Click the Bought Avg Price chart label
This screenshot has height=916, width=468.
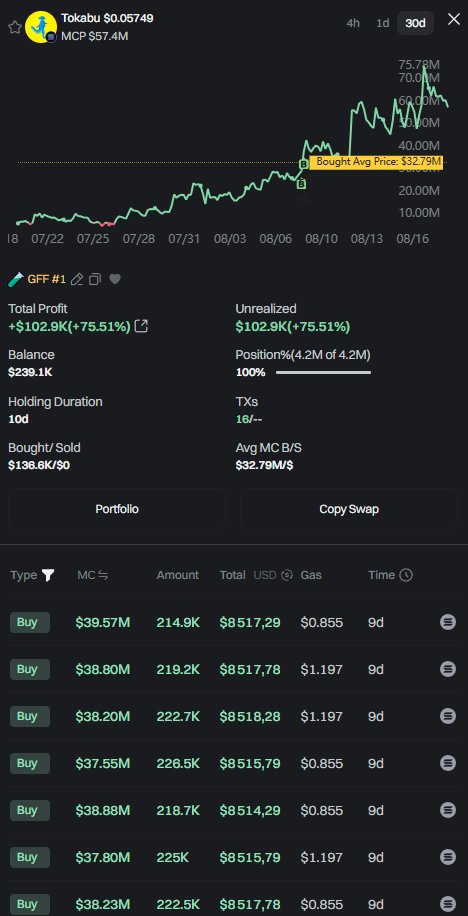(376, 162)
